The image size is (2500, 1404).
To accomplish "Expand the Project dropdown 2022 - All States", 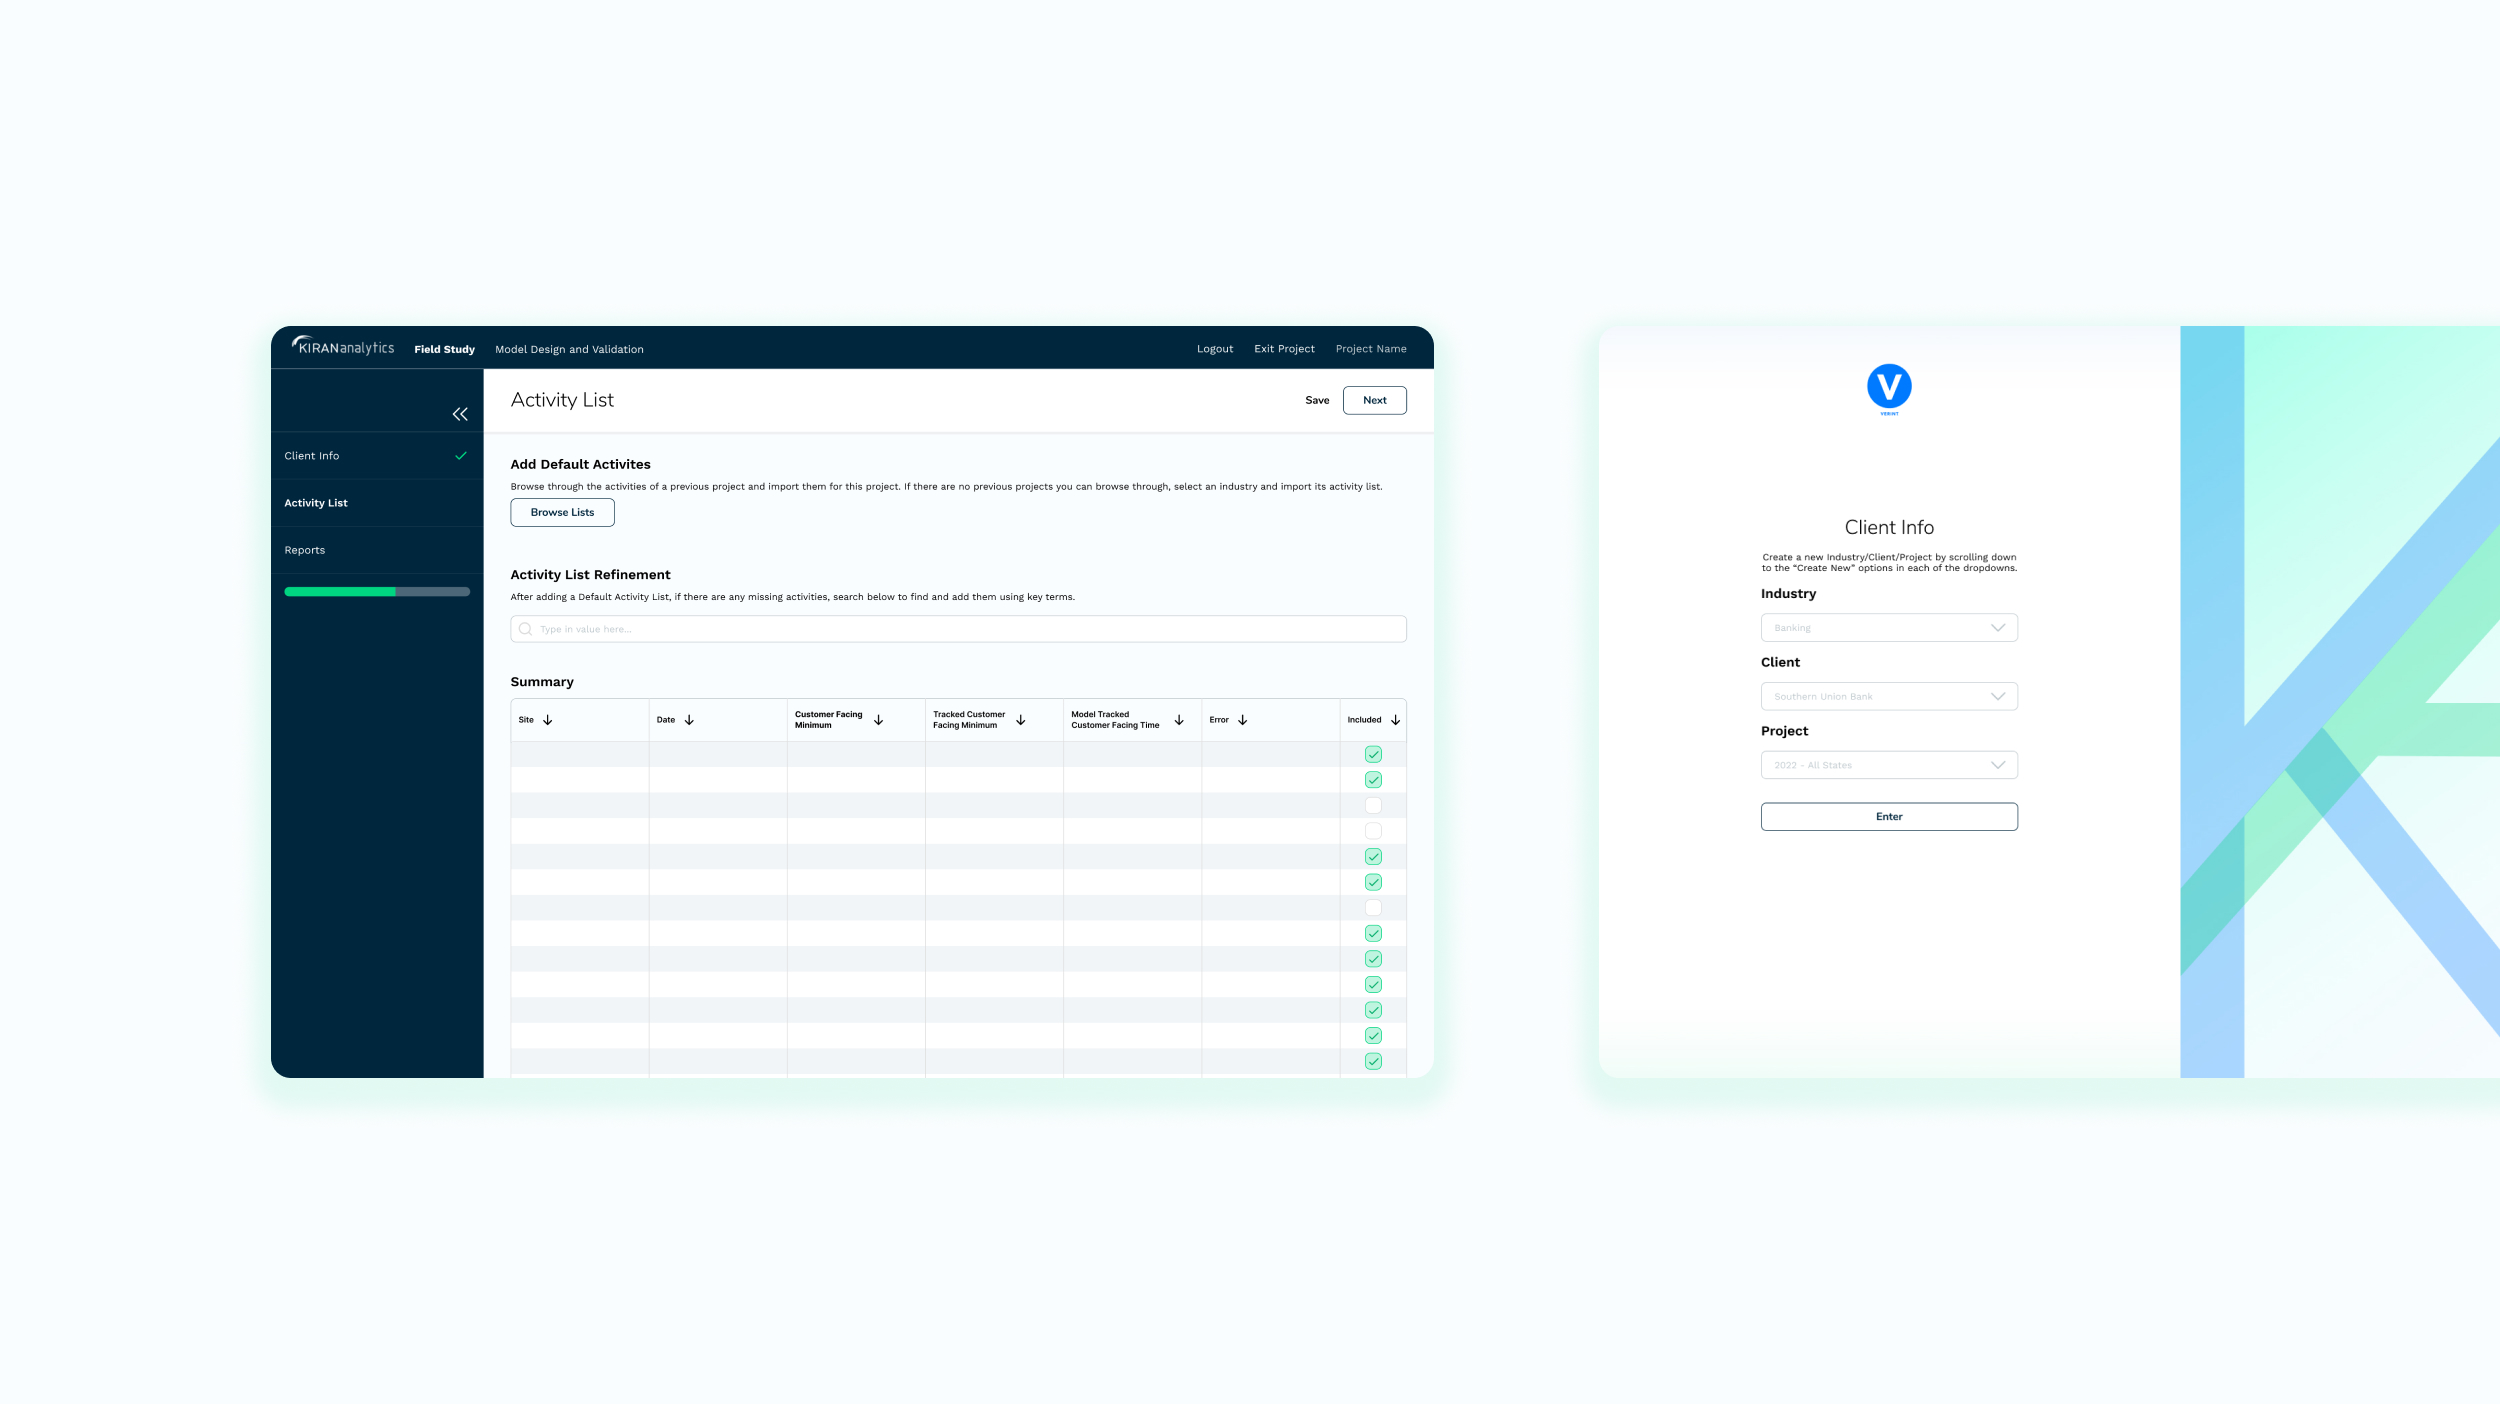I will click(x=1888, y=765).
